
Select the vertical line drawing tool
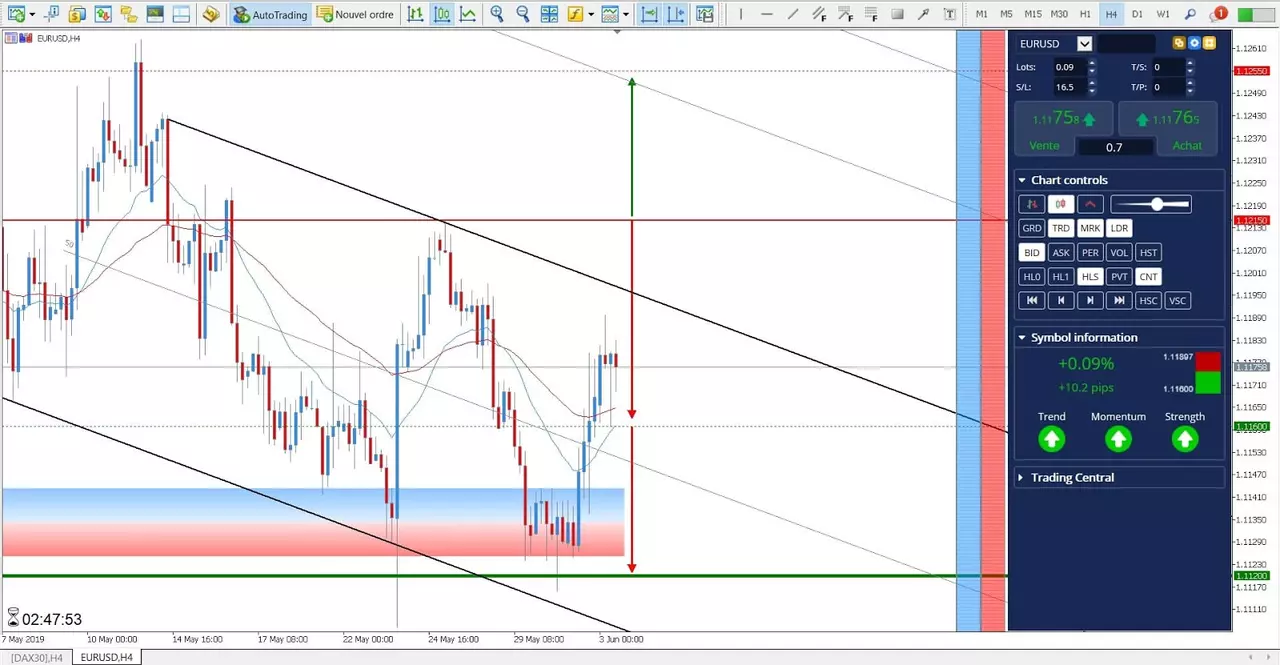point(740,14)
